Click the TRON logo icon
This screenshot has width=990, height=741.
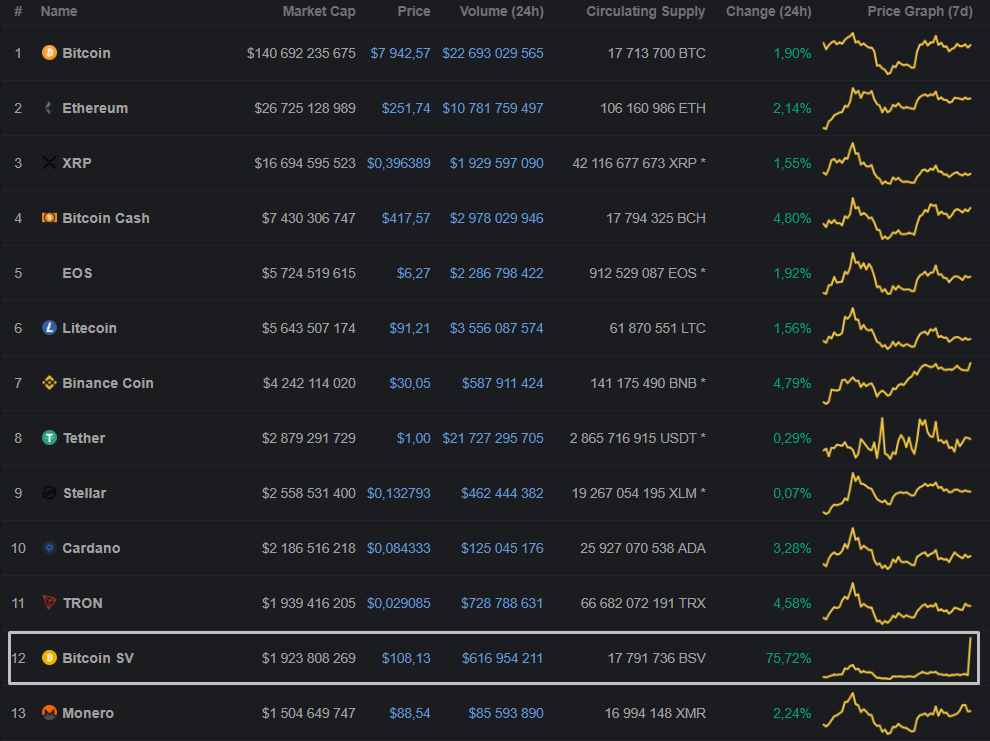[49, 603]
